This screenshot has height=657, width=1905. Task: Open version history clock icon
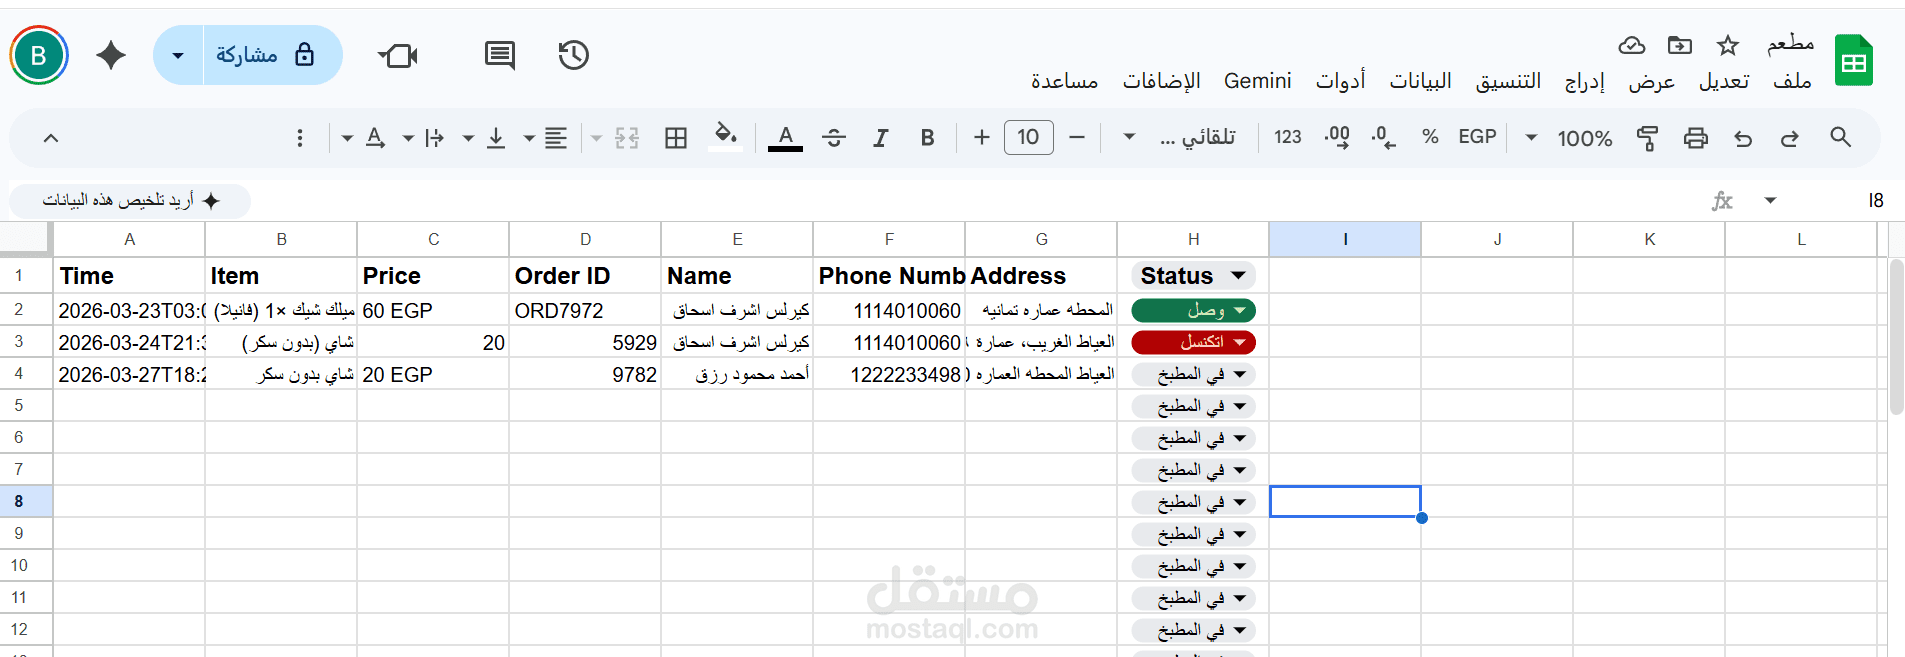click(574, 55)
